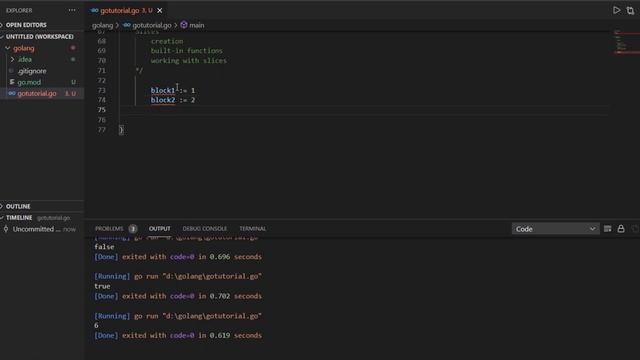The height and width of the screenshot is (360, 640).
Task: Expand the Outline section
Action: point(42,206)
